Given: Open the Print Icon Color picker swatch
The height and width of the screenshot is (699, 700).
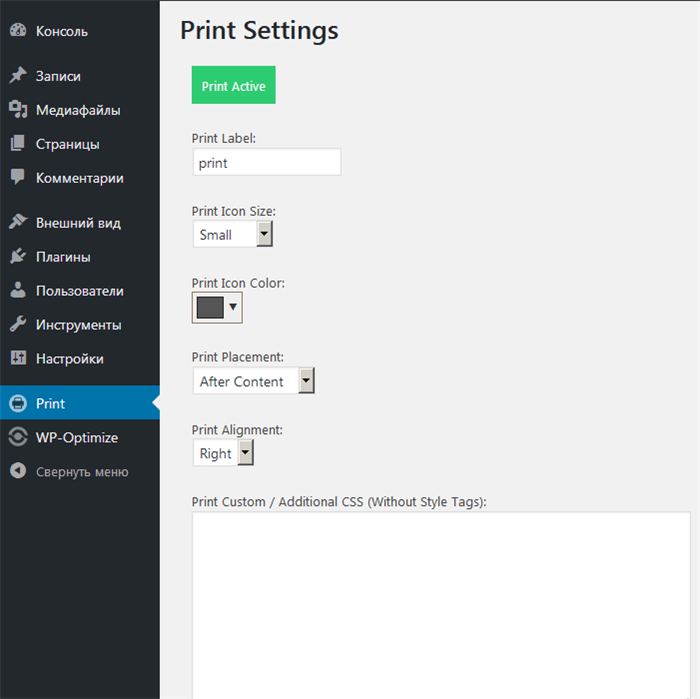Looking at the screenshot, I should [x=210, y=308].
